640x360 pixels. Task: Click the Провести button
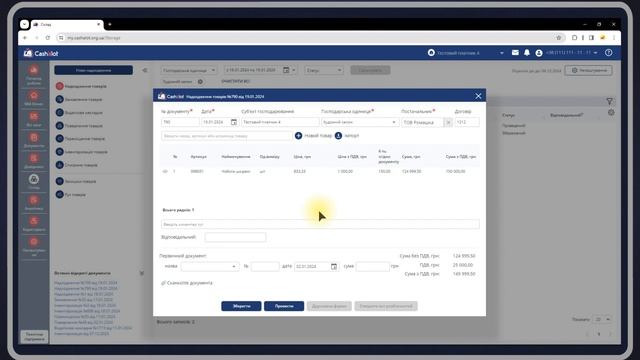(x=284, y=306)
